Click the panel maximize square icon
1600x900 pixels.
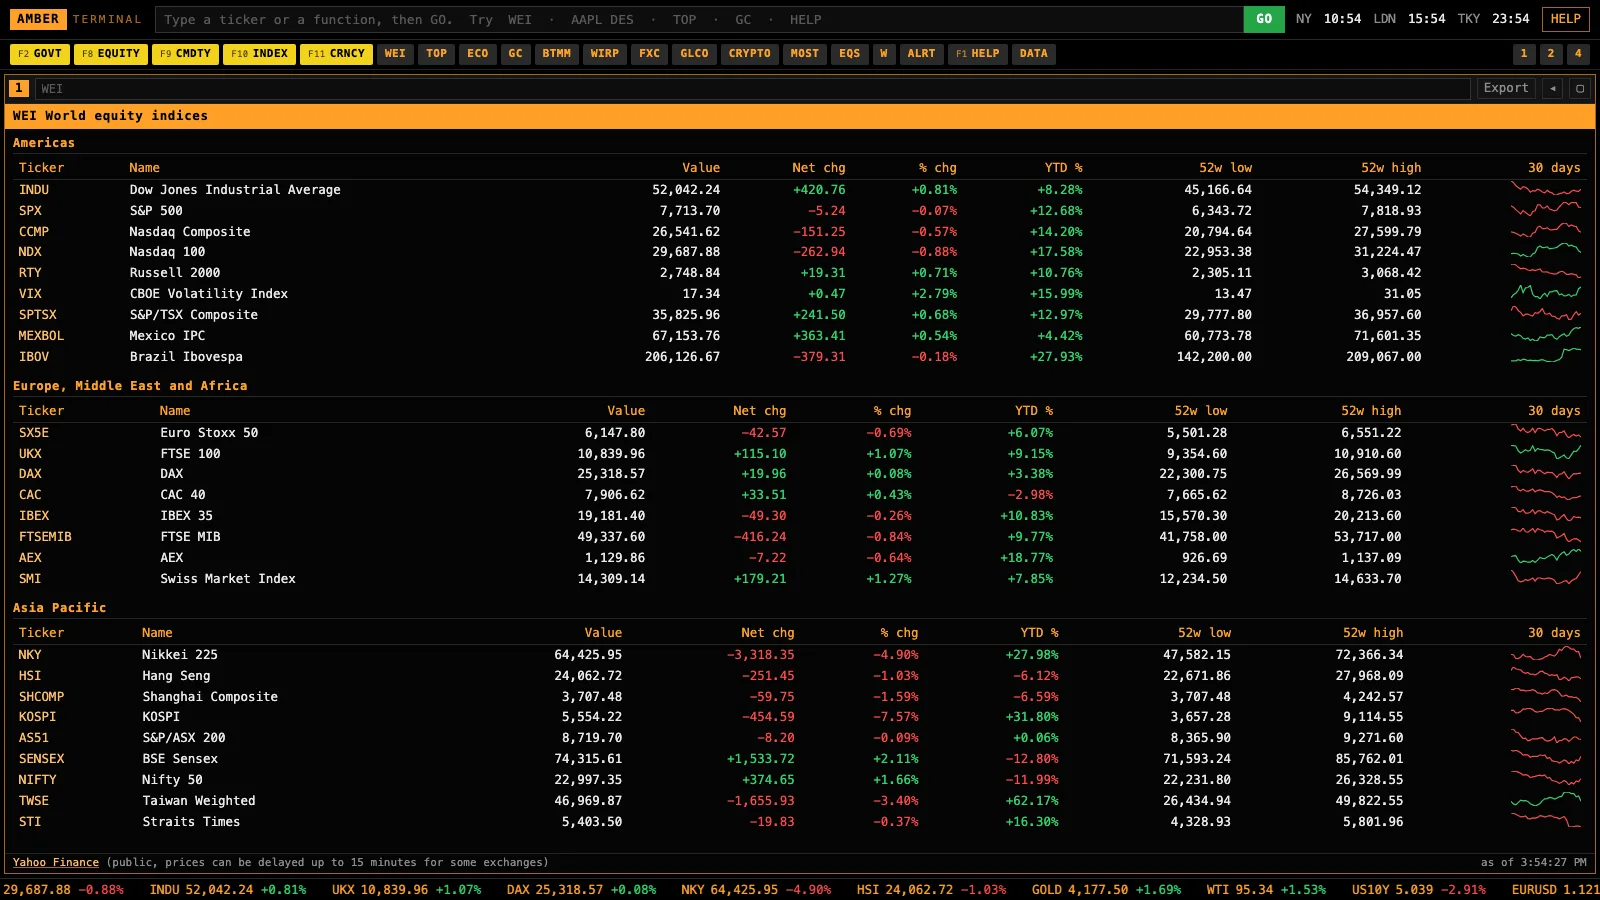pos(1580,88)
